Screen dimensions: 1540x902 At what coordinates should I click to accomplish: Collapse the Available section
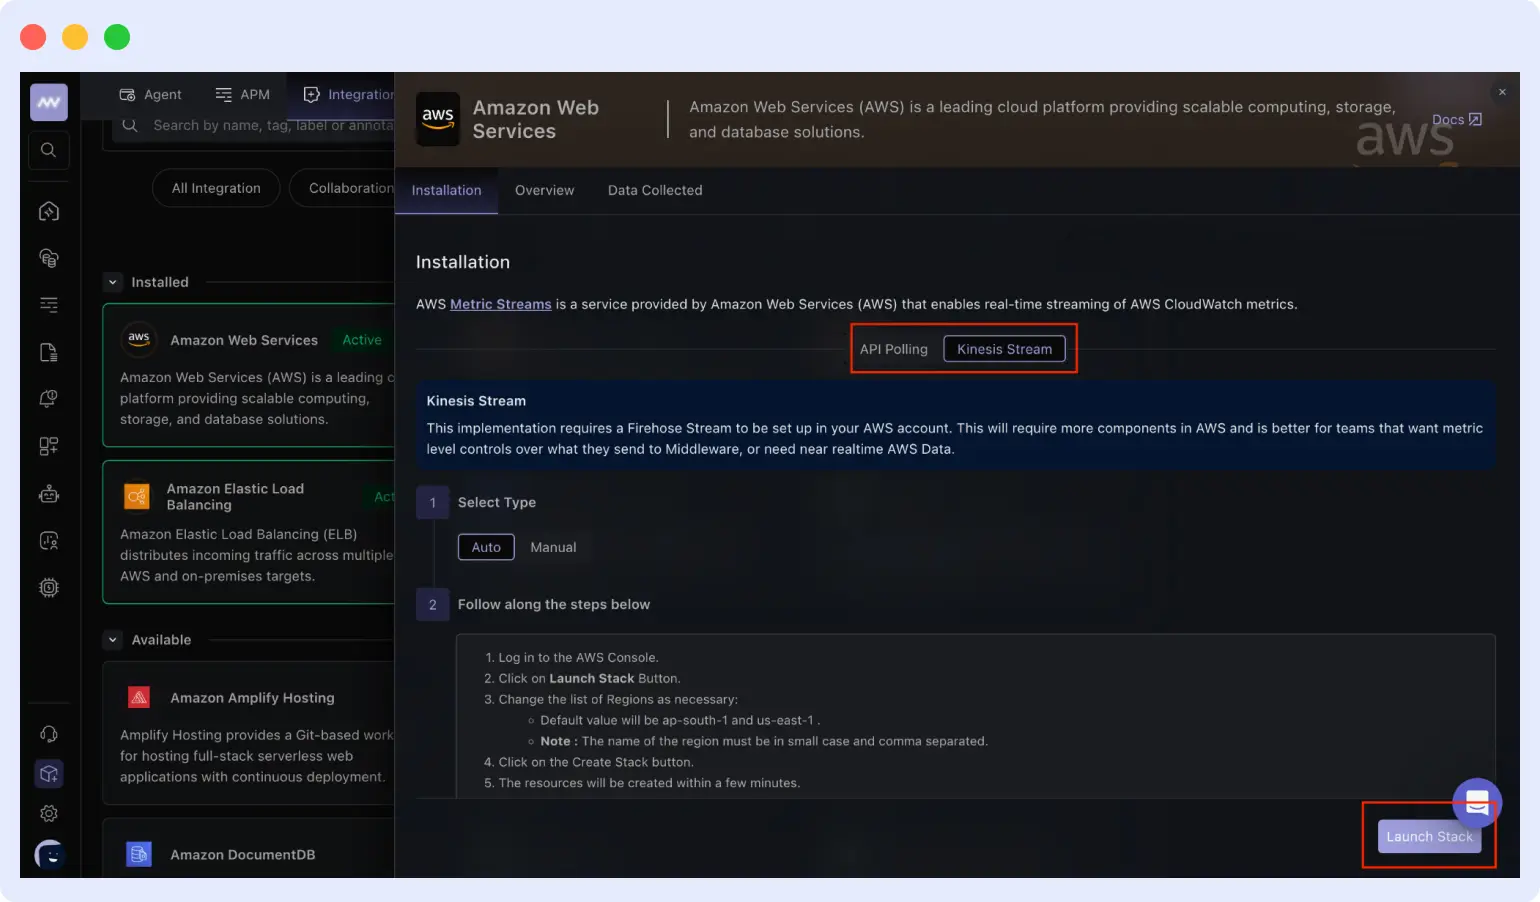pyautogui.click(x=113, y=640)
